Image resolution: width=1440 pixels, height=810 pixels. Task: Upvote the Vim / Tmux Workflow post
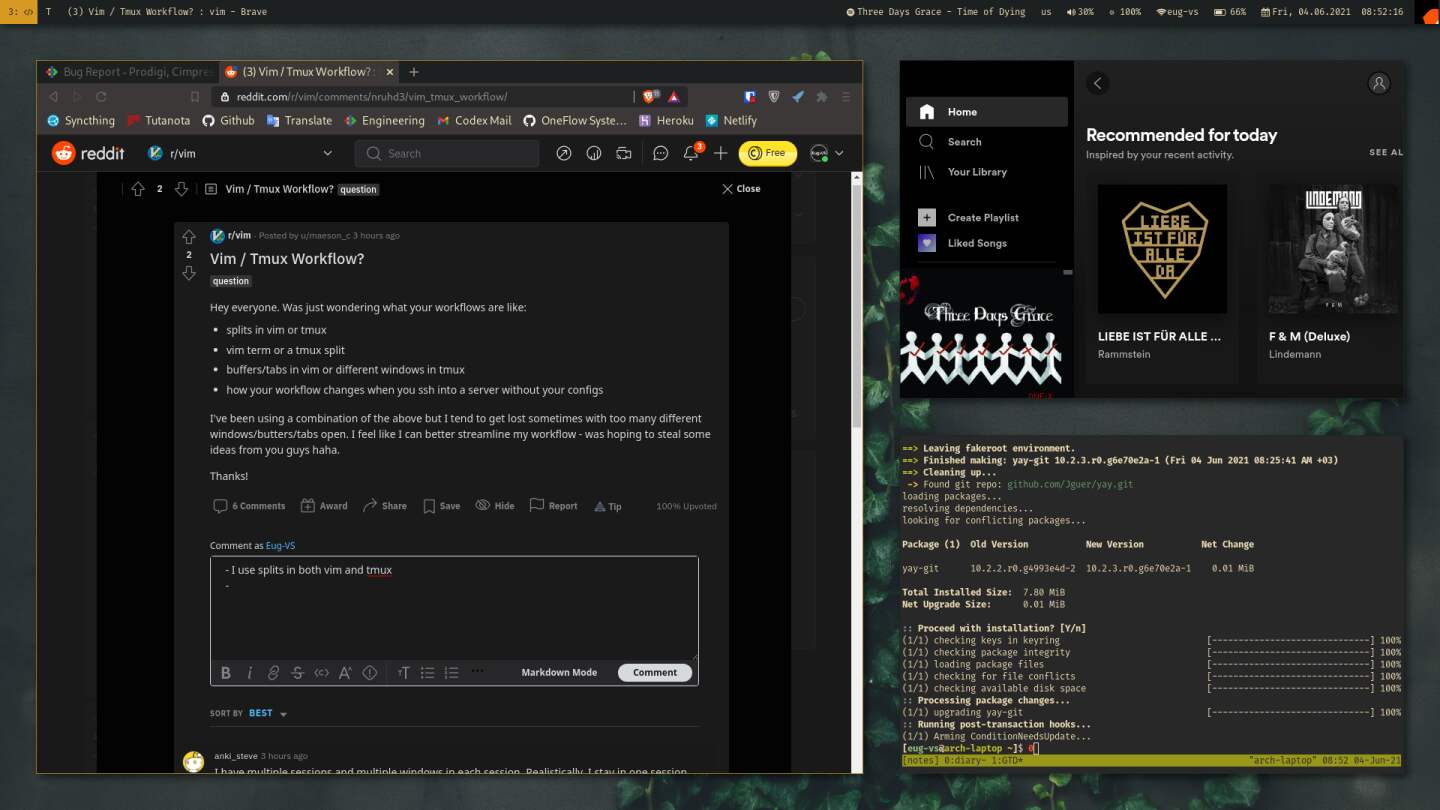[189, 237]
